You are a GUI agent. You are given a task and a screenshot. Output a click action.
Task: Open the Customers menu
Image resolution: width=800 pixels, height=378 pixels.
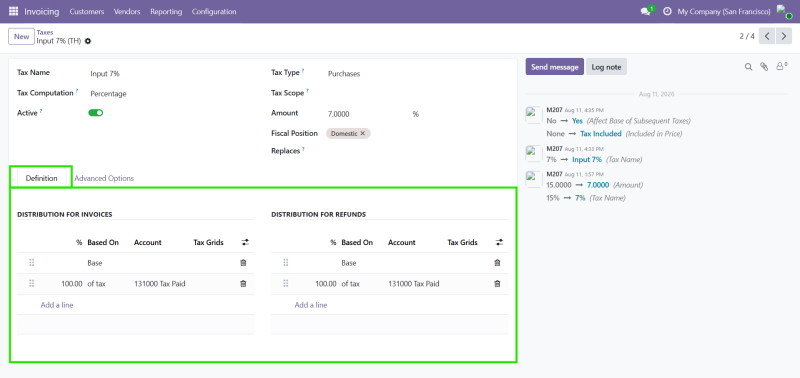tap(87, 11)
